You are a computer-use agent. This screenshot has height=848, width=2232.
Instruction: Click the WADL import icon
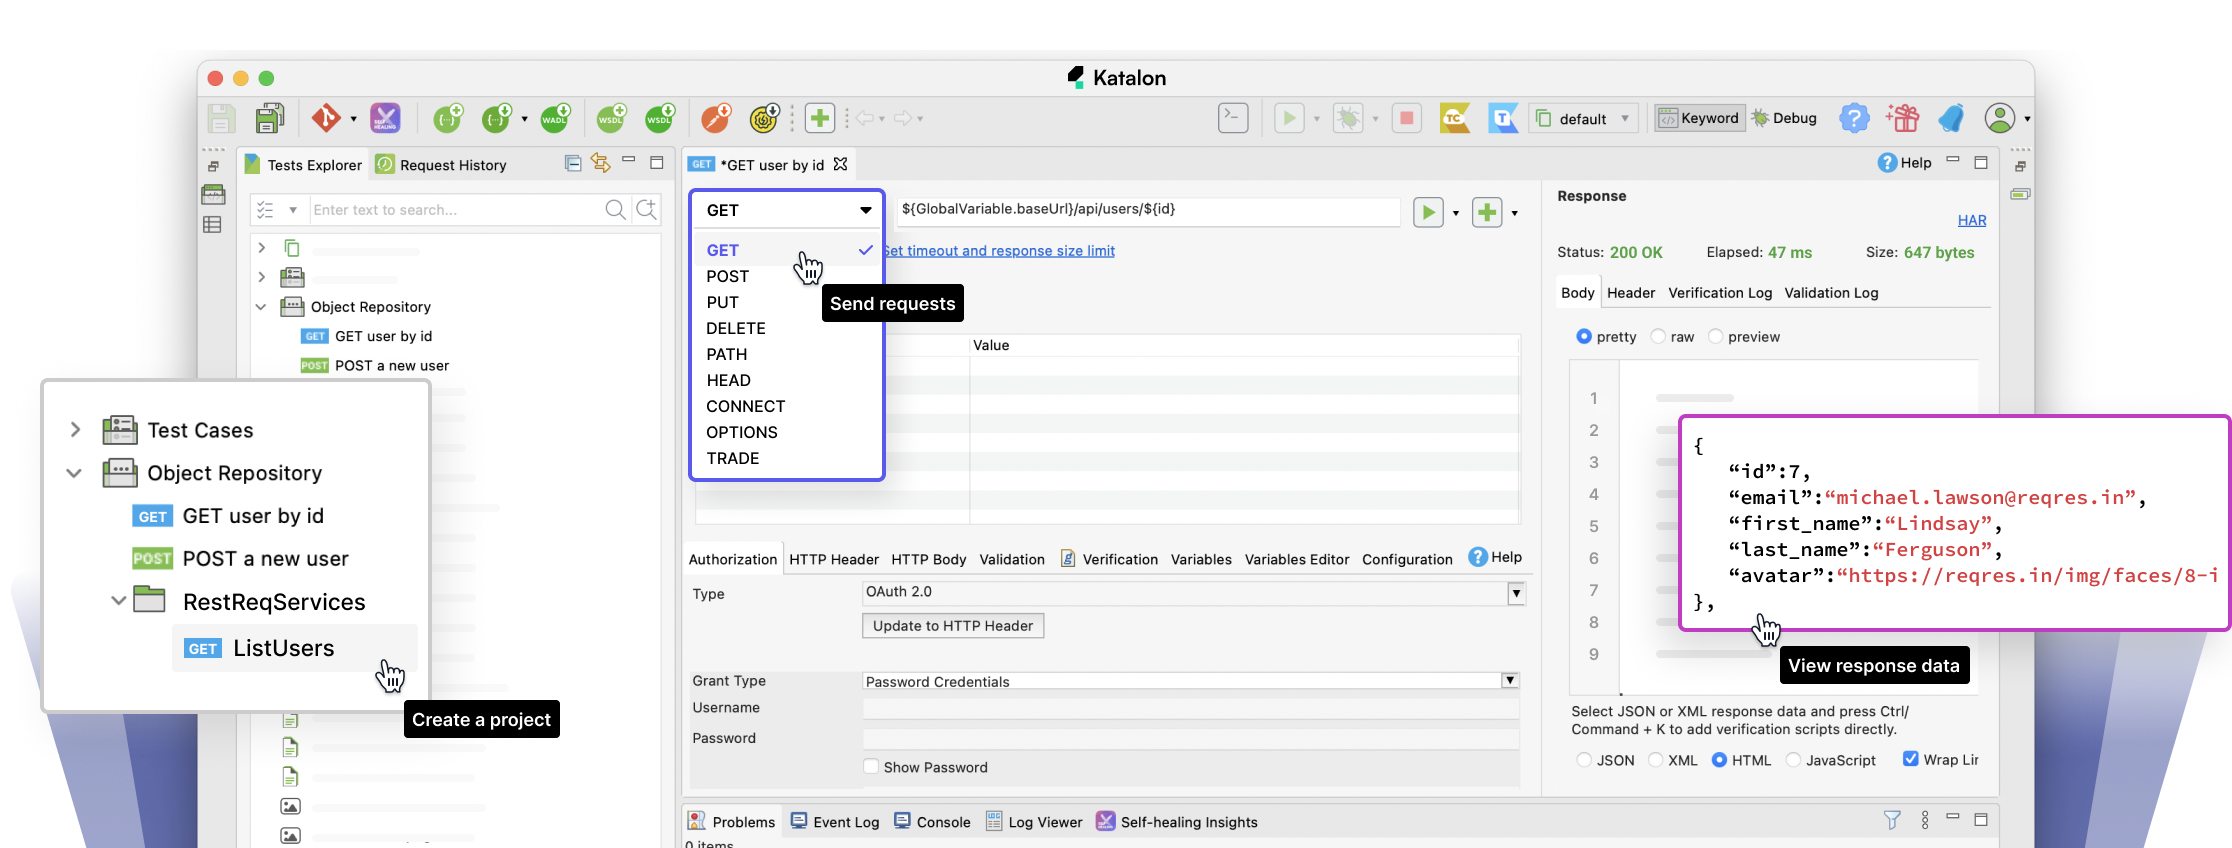[556, 118]
